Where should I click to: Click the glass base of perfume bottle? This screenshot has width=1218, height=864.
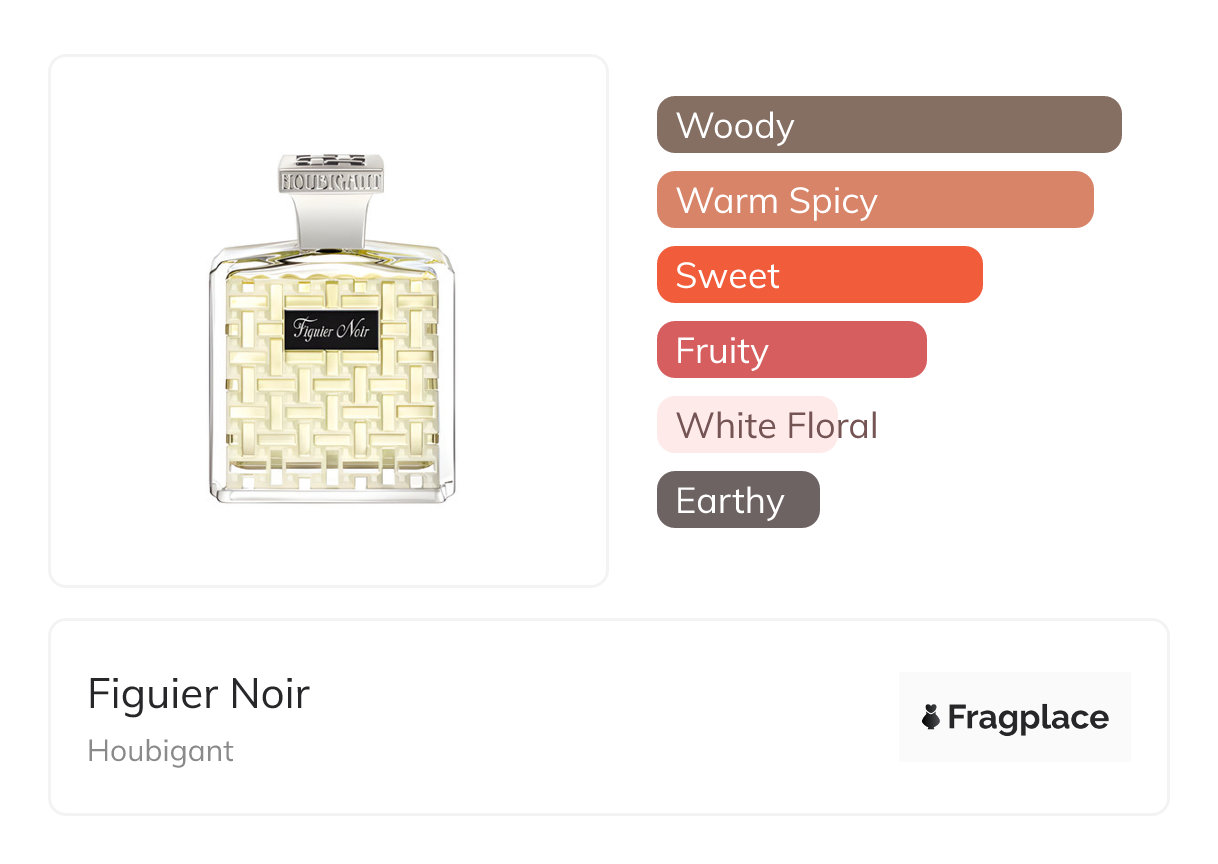pos(331,490)
